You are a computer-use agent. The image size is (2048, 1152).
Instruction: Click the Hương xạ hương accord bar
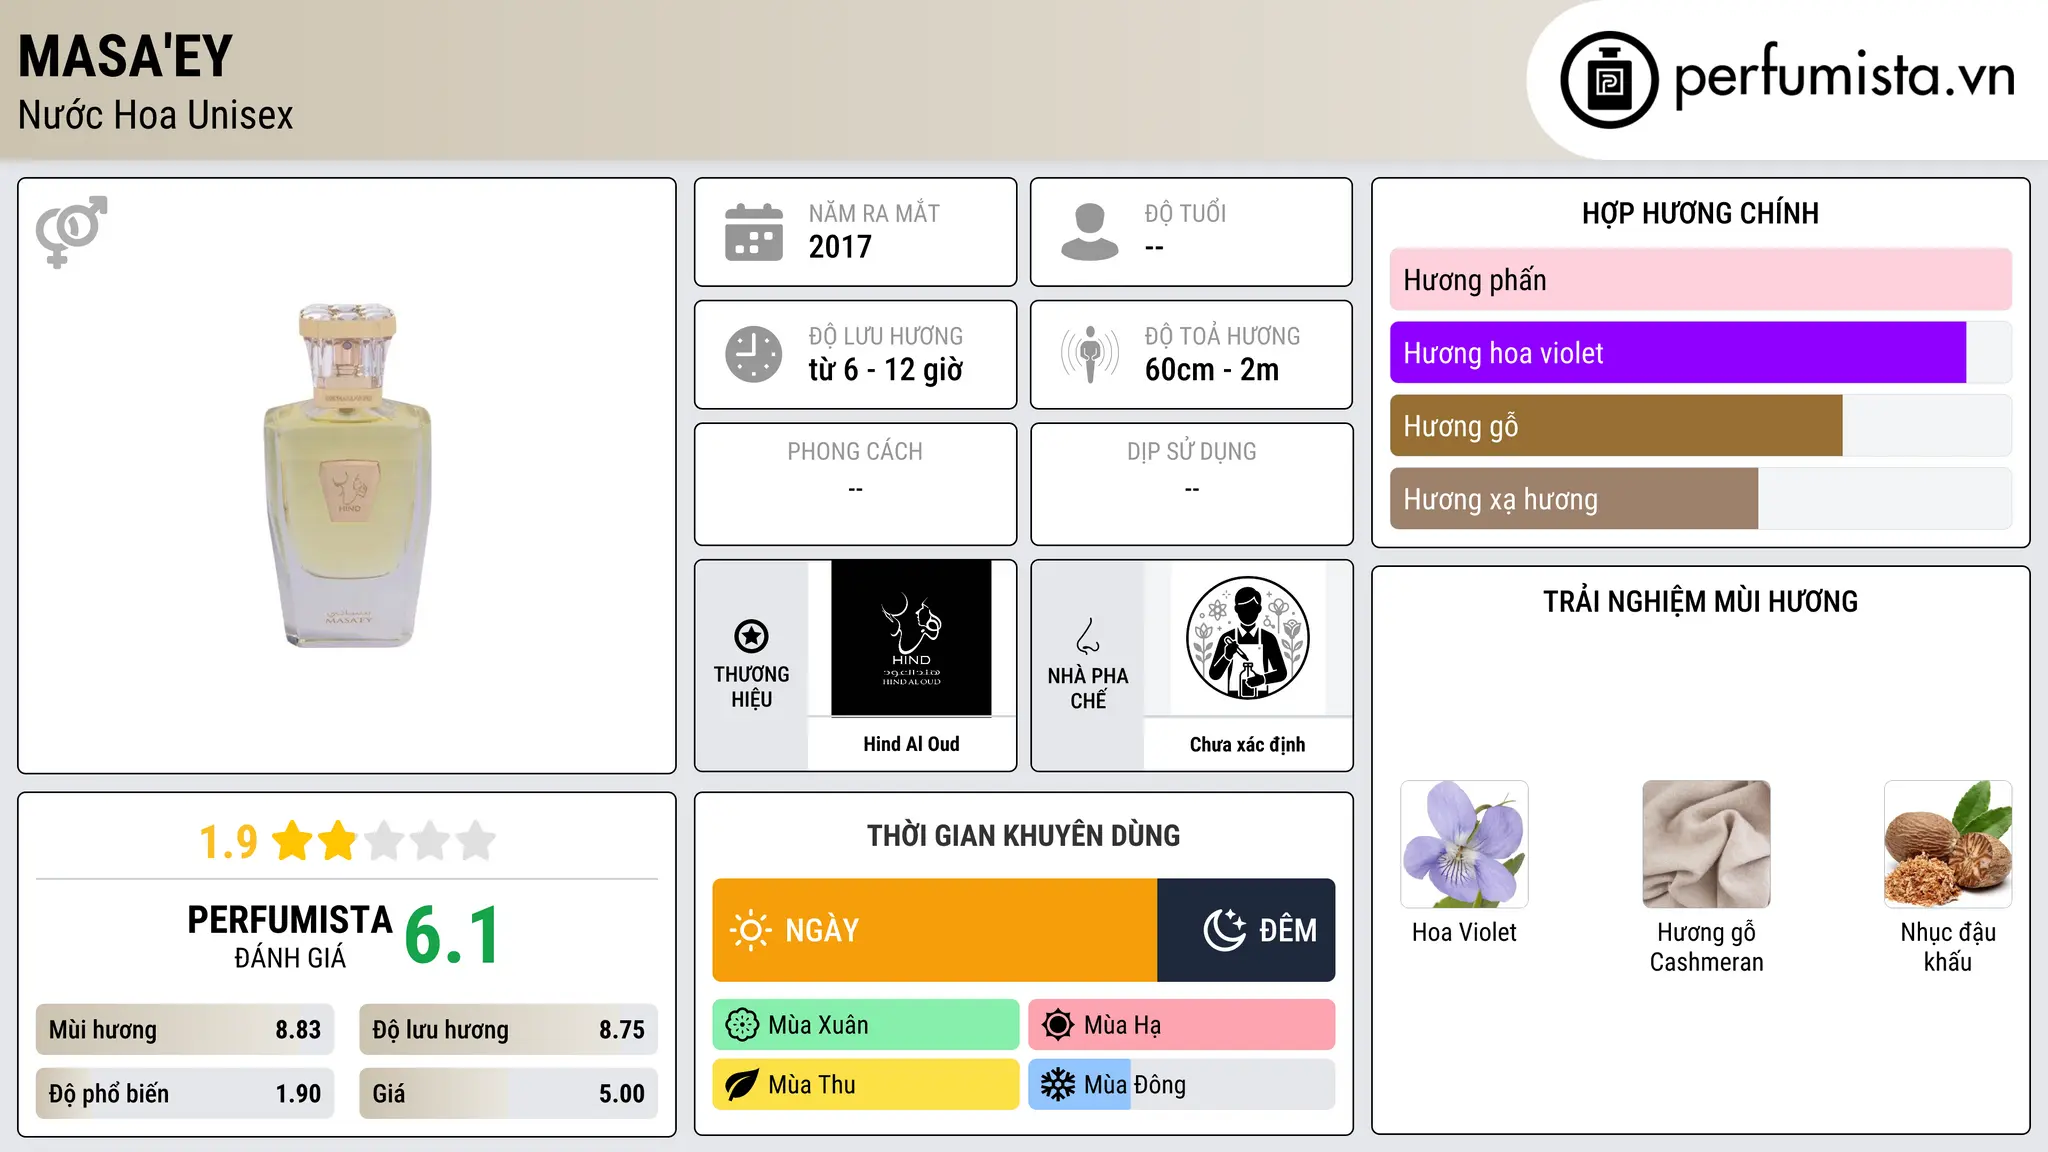[1701, 499]
